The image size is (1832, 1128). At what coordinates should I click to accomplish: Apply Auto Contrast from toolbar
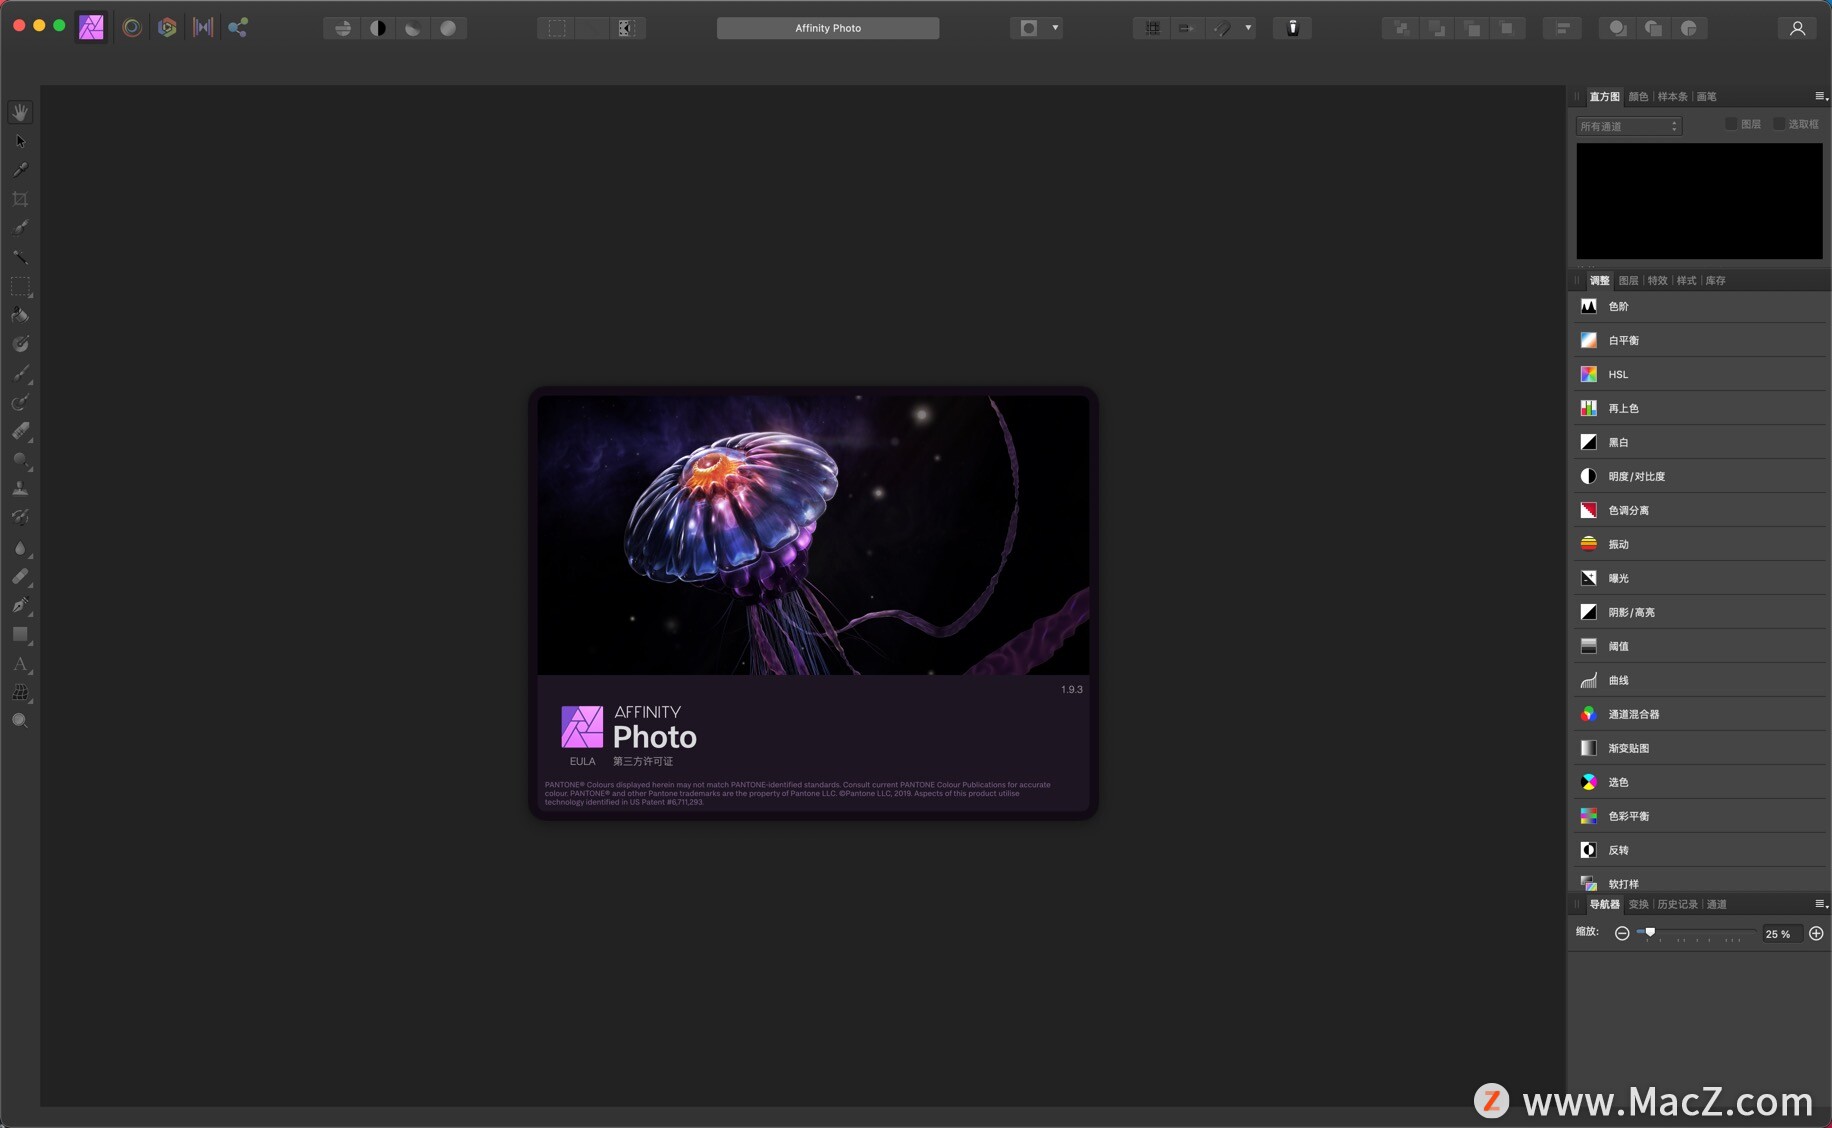click(377, 28)
